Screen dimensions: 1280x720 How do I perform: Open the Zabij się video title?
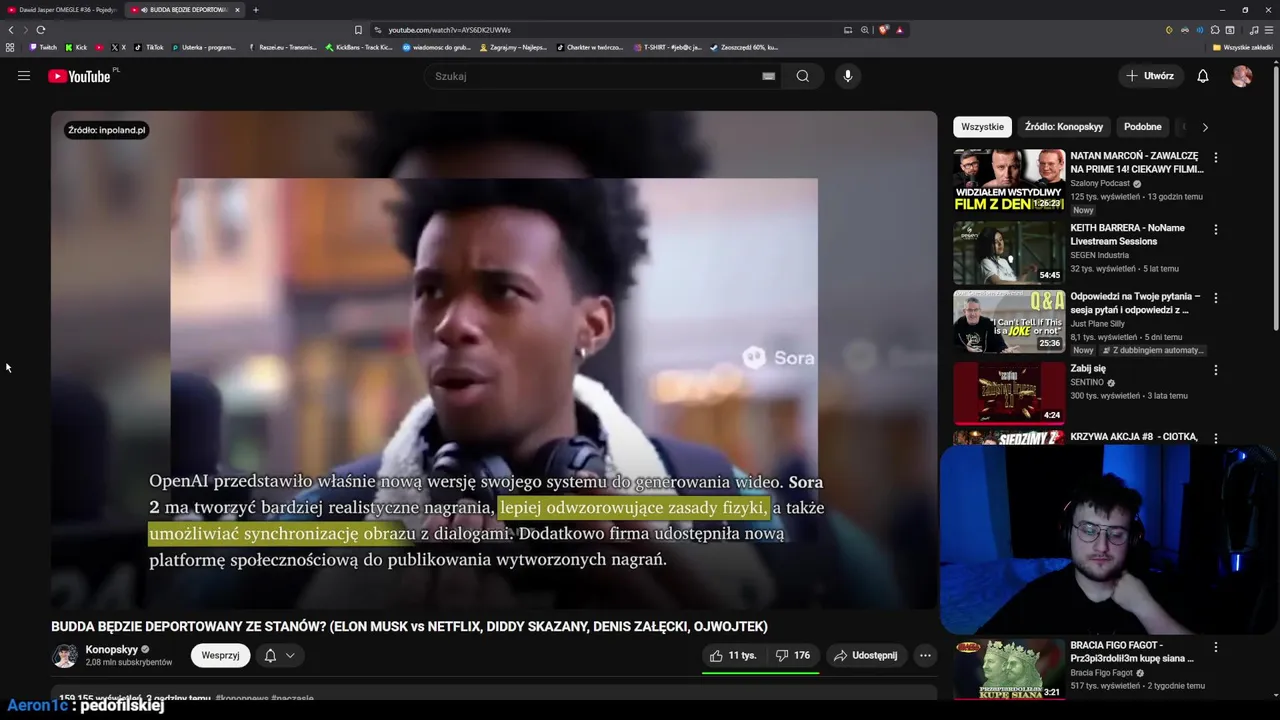pos(1088,369)
